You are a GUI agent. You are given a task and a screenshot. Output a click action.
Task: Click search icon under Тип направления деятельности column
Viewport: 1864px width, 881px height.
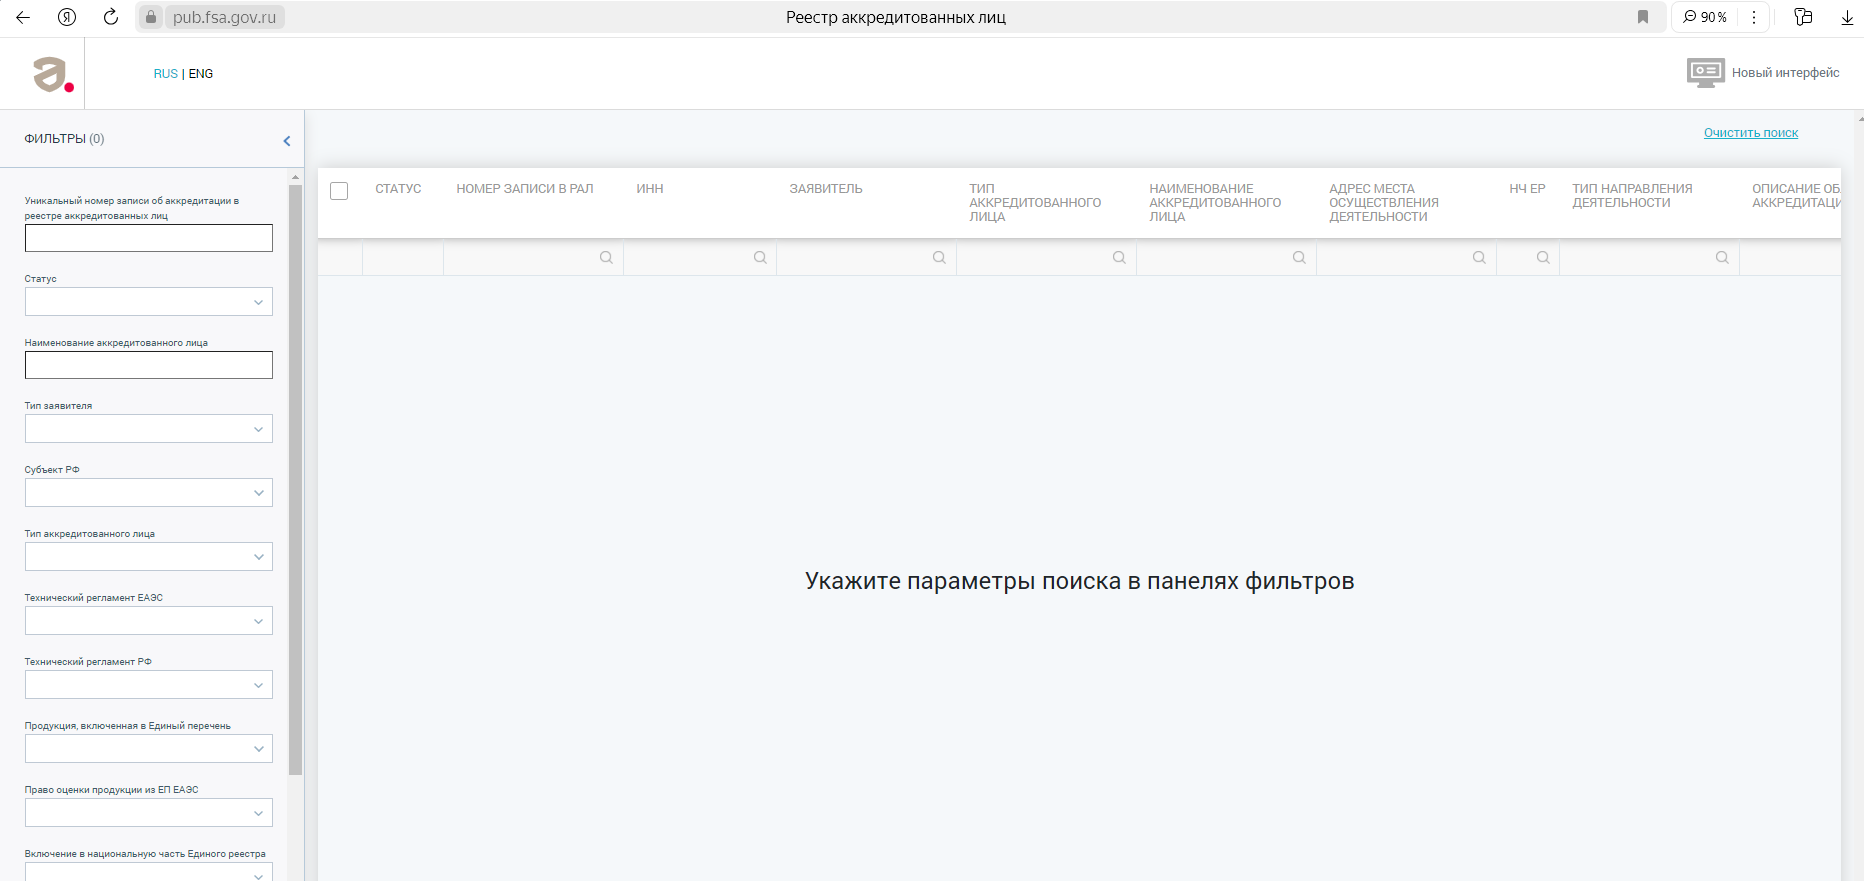(x=1722, y=258)
